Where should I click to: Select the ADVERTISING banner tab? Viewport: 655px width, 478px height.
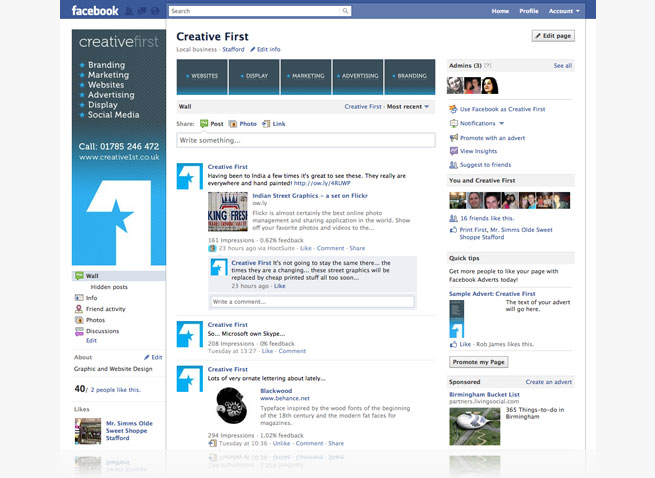pyautogui.click(x=358, y=77)
